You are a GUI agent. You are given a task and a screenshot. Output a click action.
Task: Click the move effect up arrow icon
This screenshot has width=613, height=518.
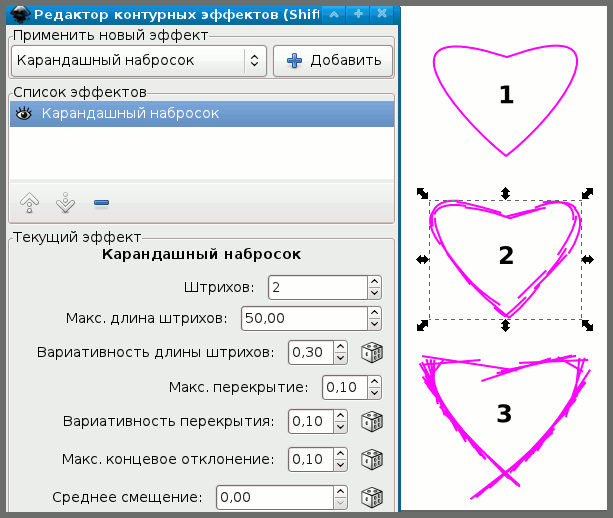pos(30,204)
